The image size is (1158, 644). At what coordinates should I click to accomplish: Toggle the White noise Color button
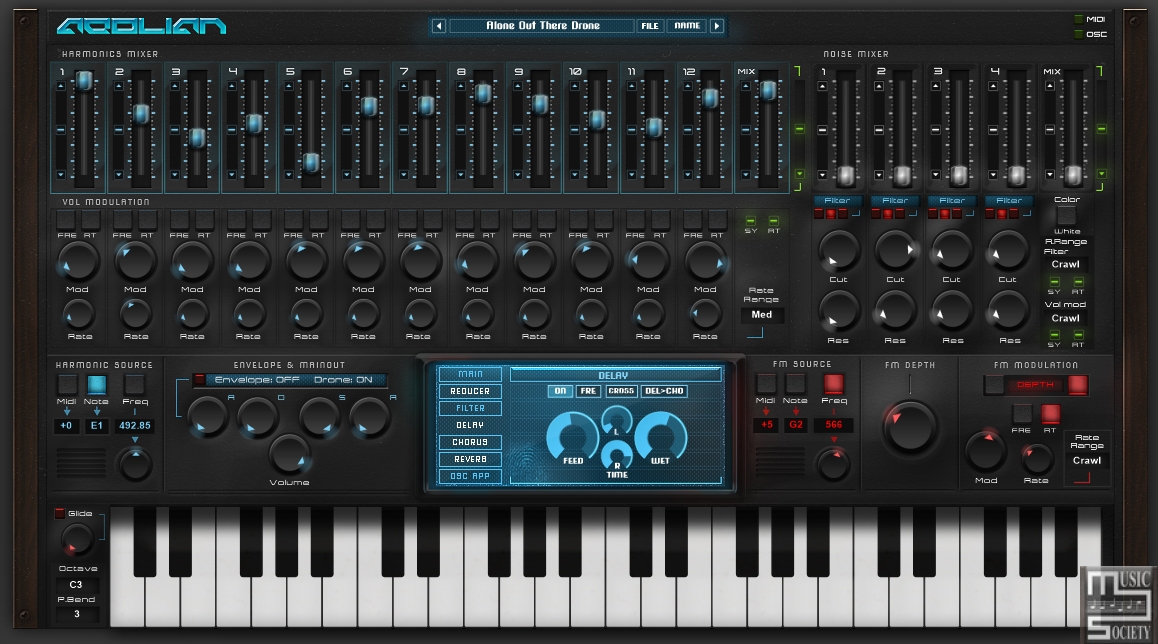[x=1066, y=216]
